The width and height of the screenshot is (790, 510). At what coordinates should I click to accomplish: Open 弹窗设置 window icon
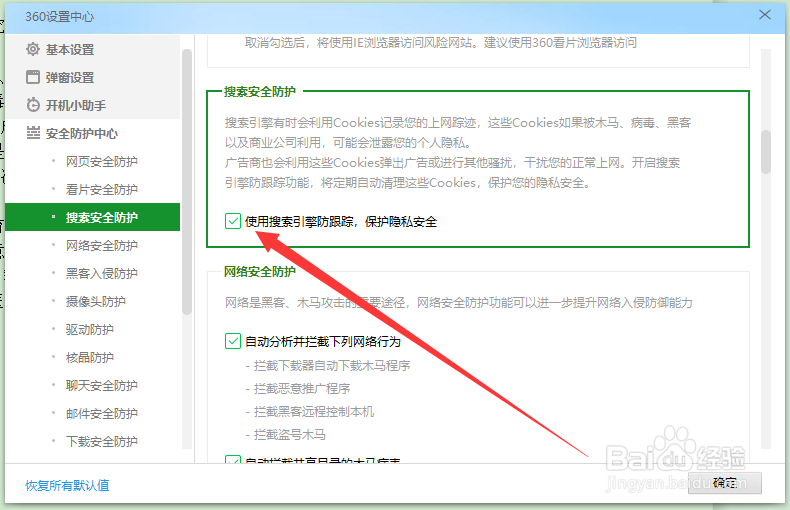pyautogui.click(x=33, y=77)
